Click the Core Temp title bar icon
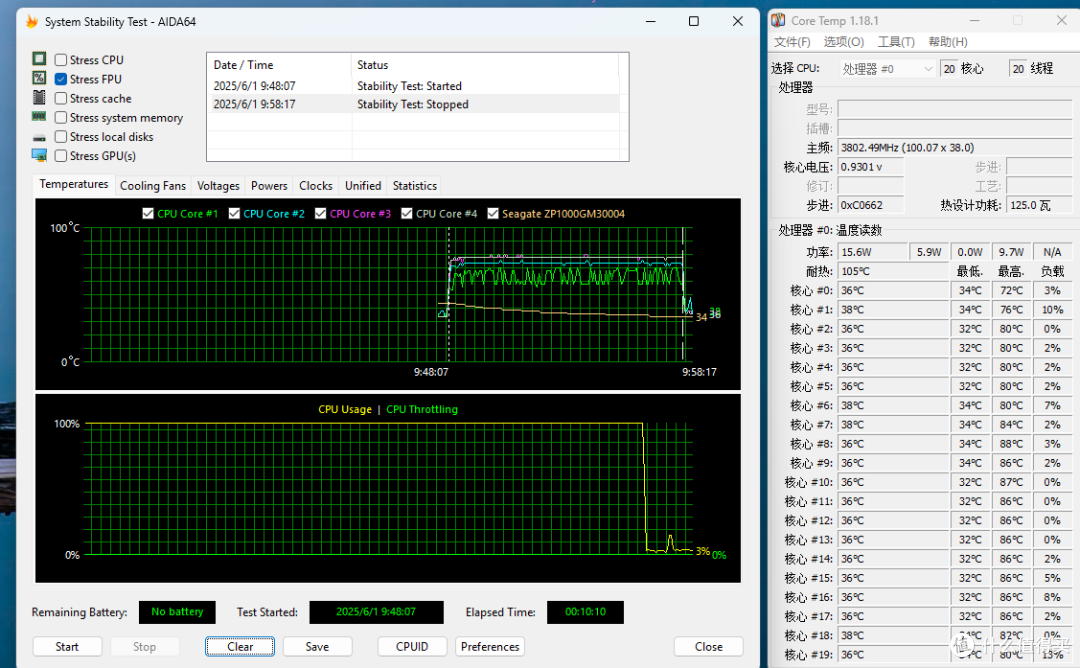Image resolution: width=1080 pixels, height=668 pixels. point(778,21)
